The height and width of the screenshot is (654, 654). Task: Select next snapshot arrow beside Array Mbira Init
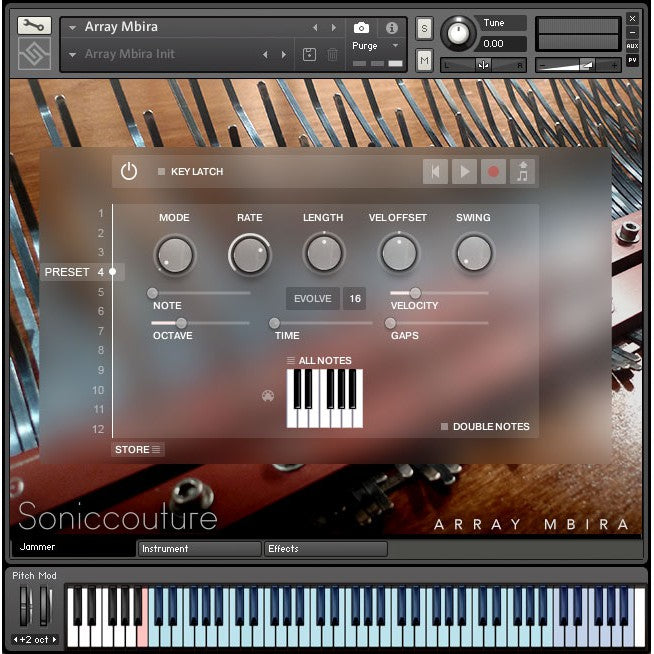point(284,55)
